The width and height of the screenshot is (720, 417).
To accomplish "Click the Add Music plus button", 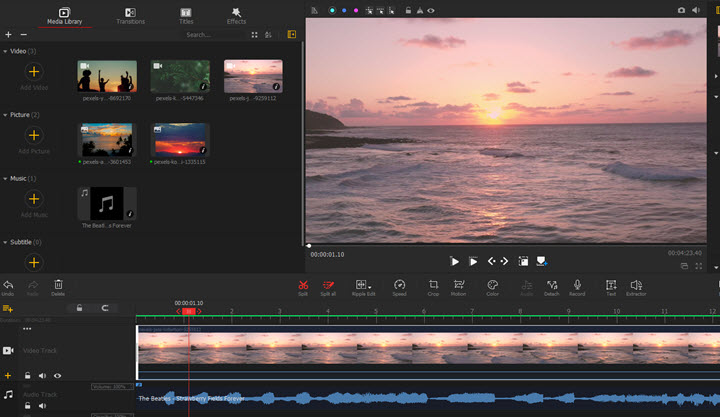I will click(x=33, y=199).
